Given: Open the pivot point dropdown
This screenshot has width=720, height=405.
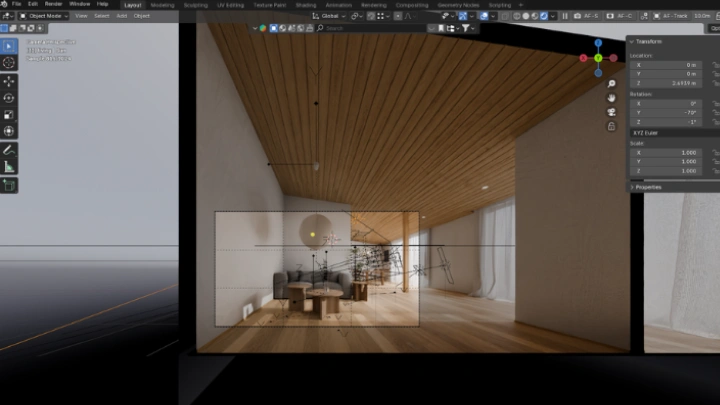Looking at the screenshot, I should pyautogui.click(x=357, y=16).
